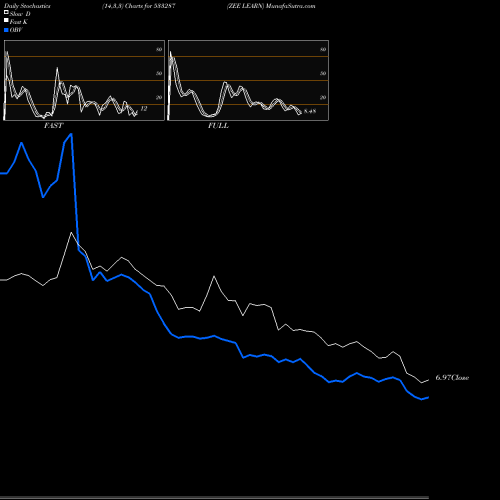
Task: Click the '80' level label in FAST chart
Action: [x=159, y=49]
